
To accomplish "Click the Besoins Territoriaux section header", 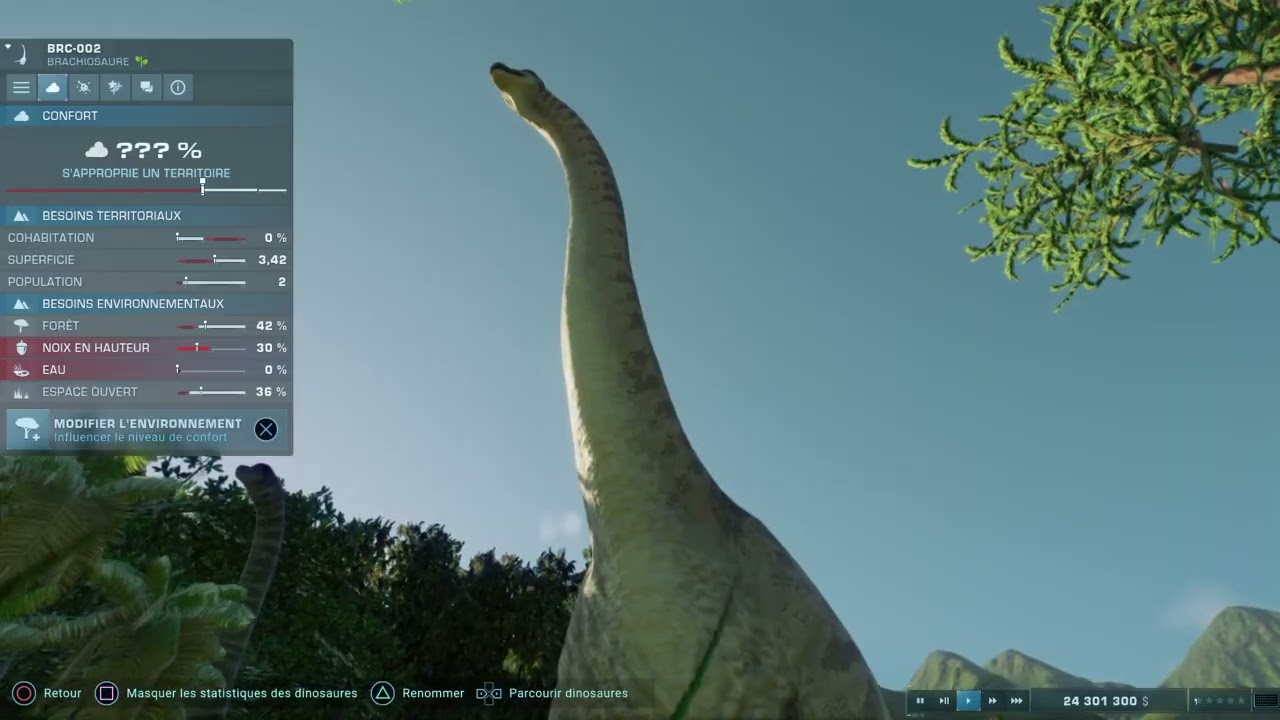I will 146,216.
